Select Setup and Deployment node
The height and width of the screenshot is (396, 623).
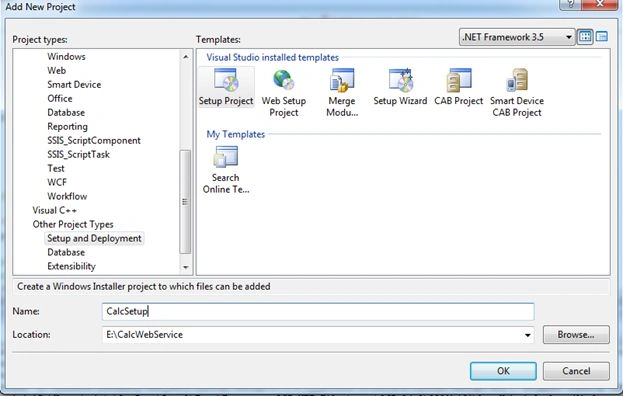(94, 238)
